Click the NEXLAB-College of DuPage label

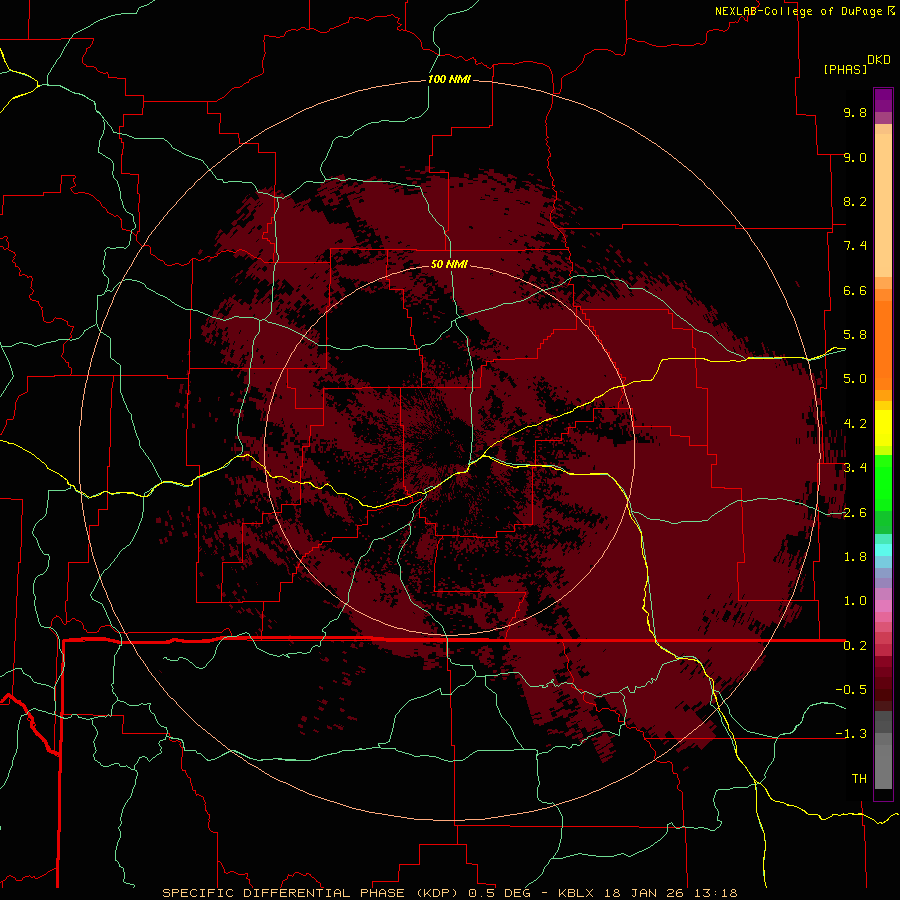tap(798, 11)
